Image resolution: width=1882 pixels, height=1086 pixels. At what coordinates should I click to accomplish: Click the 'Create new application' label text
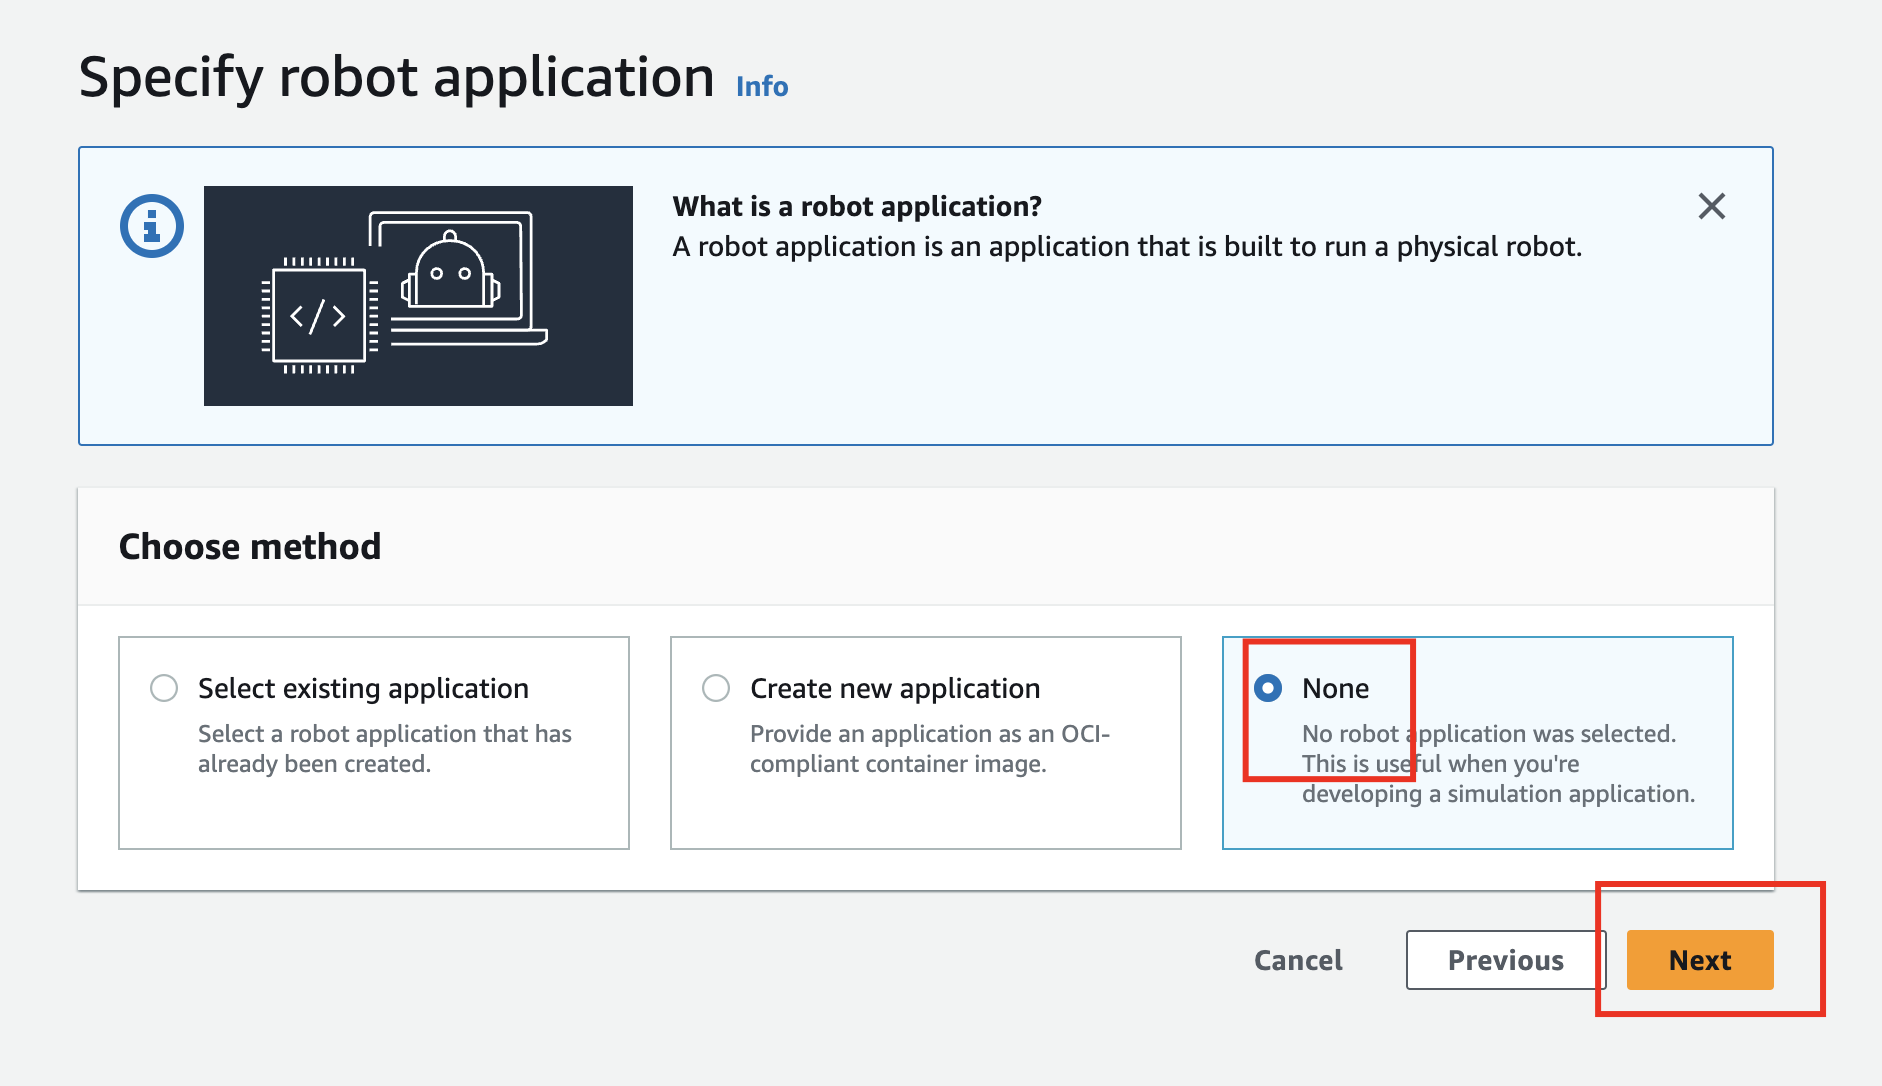(x=895, y=688)
